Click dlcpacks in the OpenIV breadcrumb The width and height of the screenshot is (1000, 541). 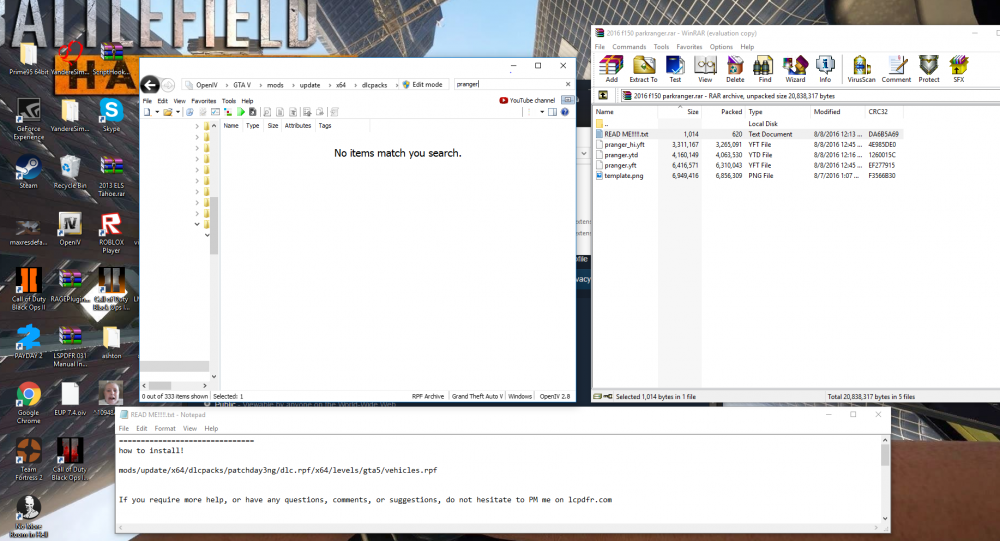374,85
